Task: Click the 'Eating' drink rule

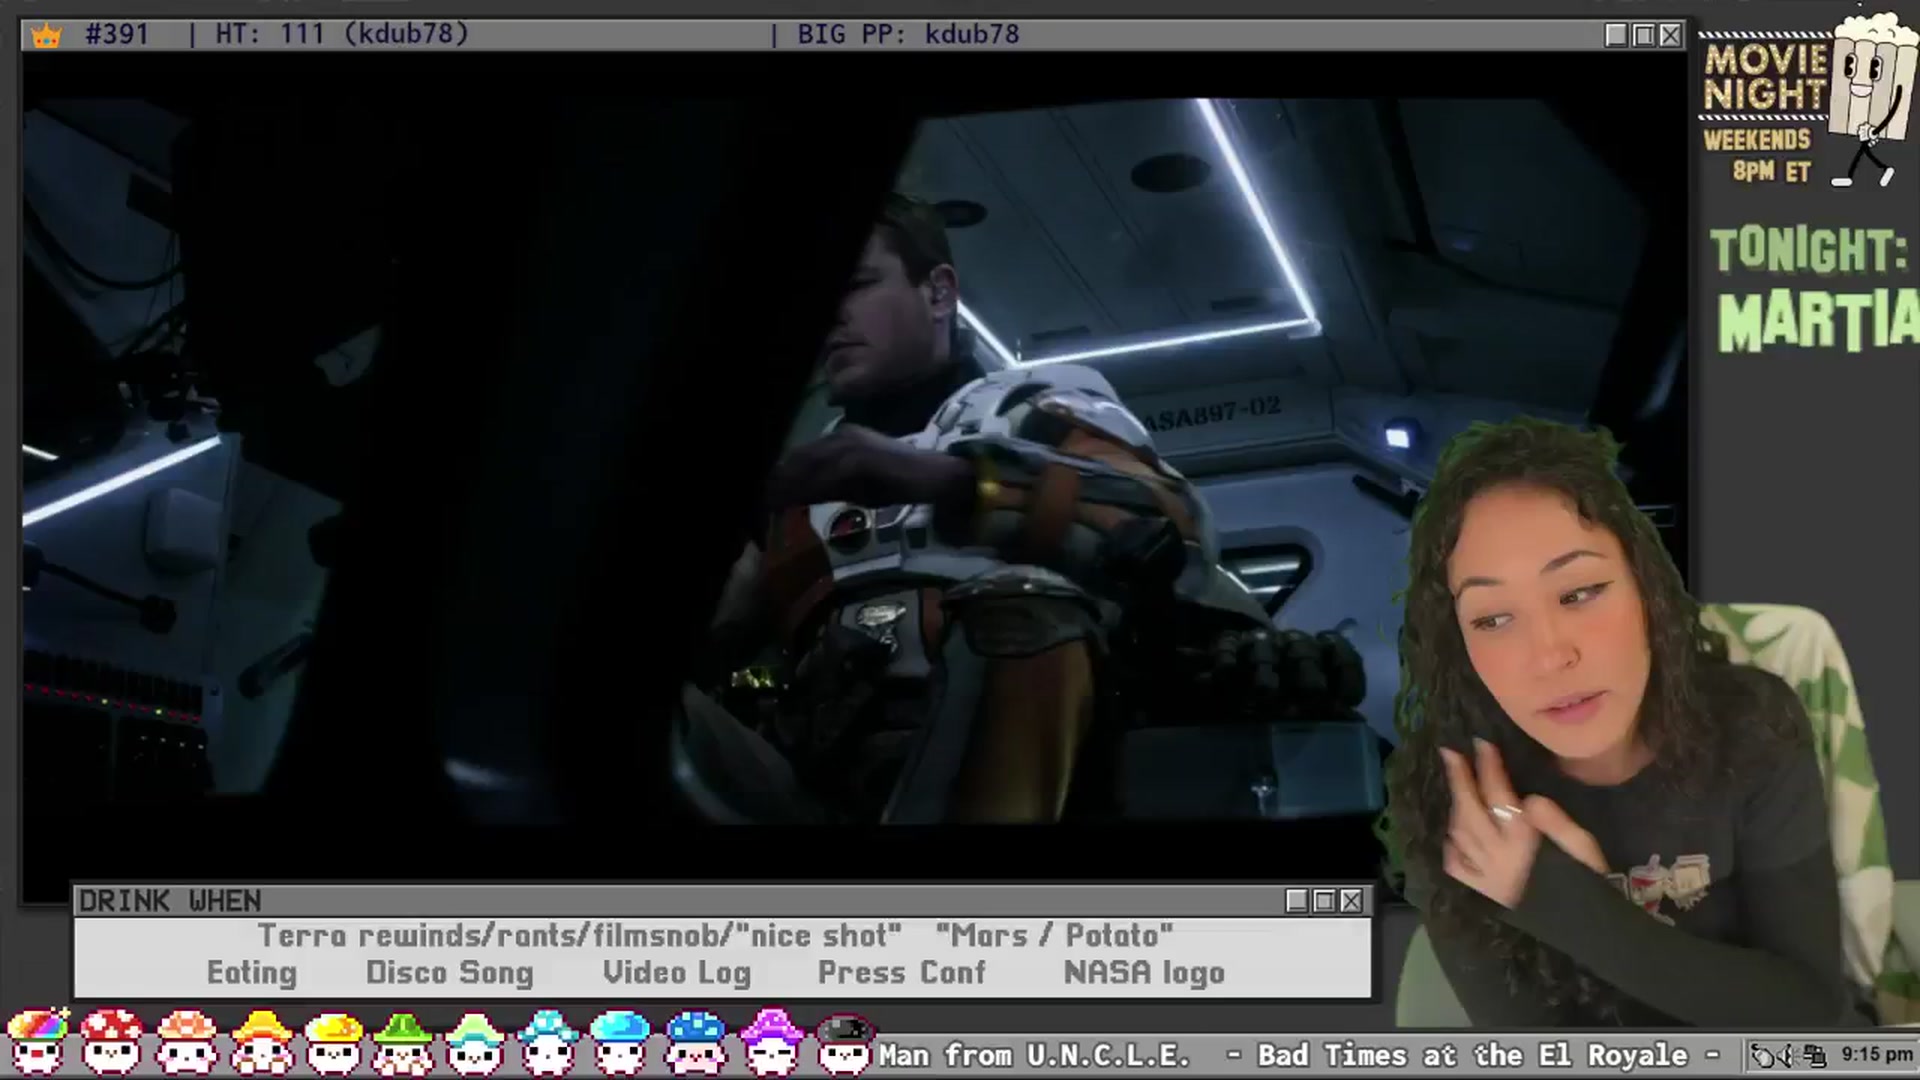Action: pos(252,973)
